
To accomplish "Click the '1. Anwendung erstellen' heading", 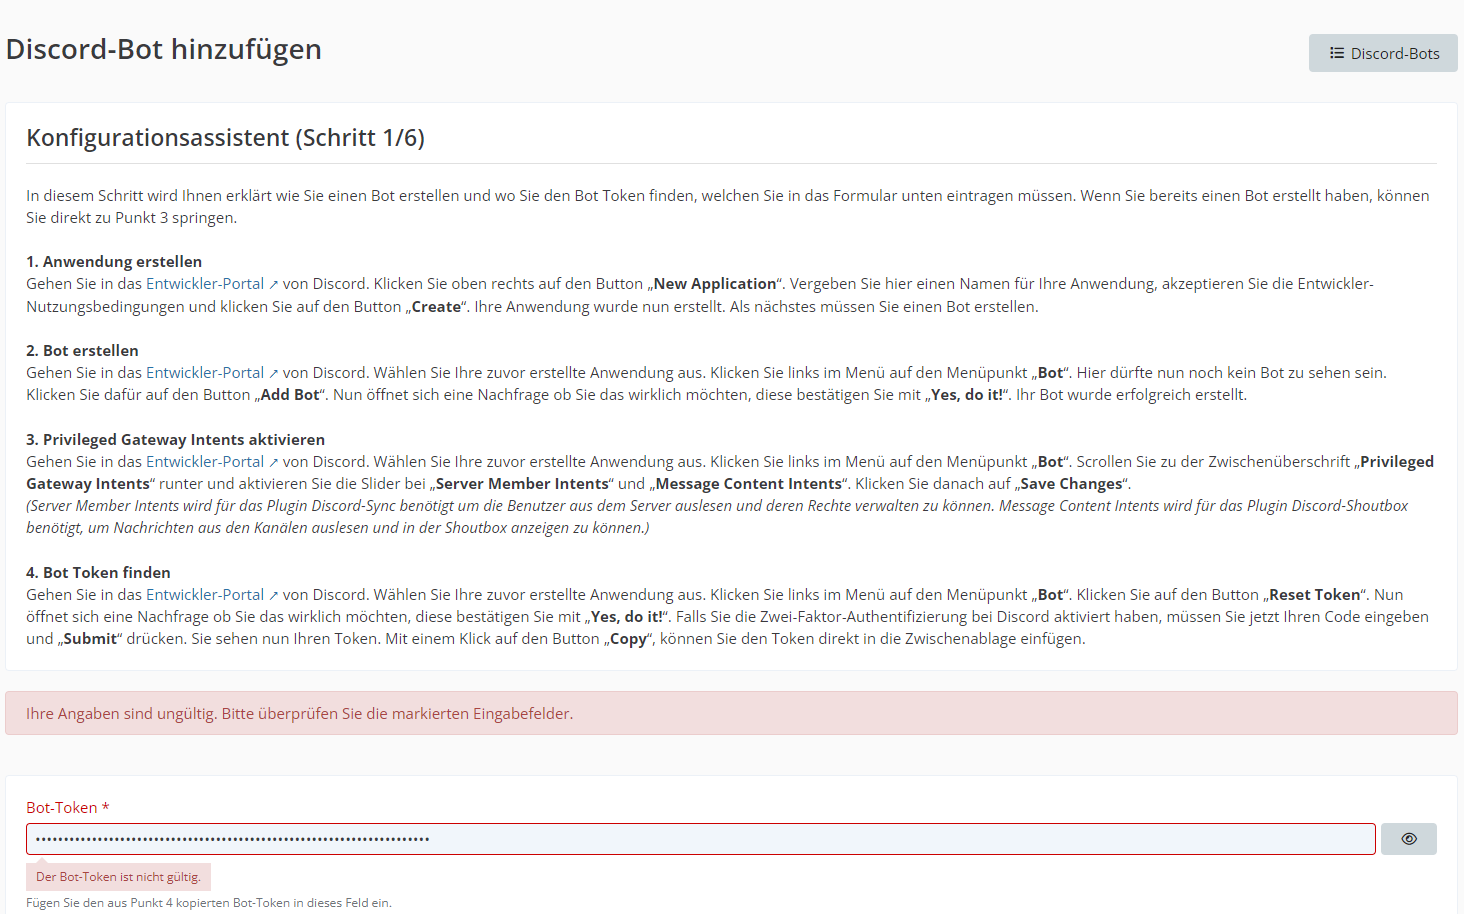I will (114, 262).
